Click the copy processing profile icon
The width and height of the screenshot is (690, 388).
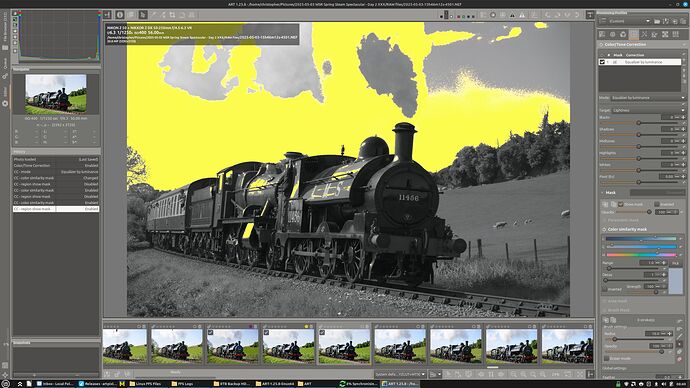(675, 21)
